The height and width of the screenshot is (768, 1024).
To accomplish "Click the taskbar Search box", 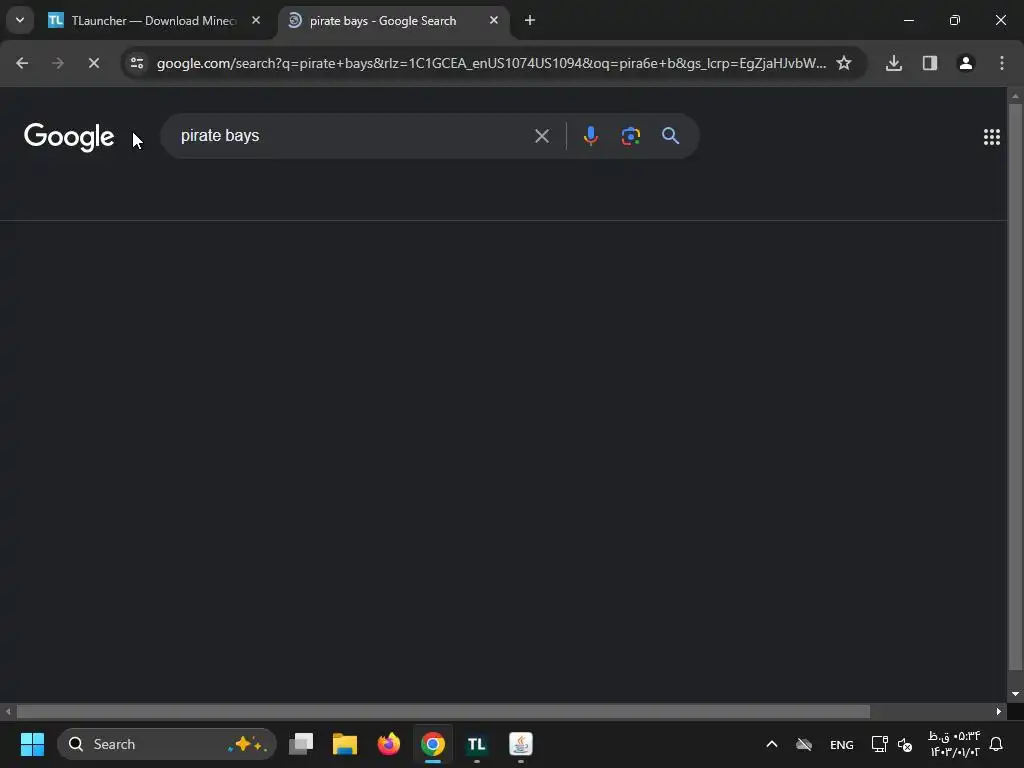I will [x=167, y=744].
